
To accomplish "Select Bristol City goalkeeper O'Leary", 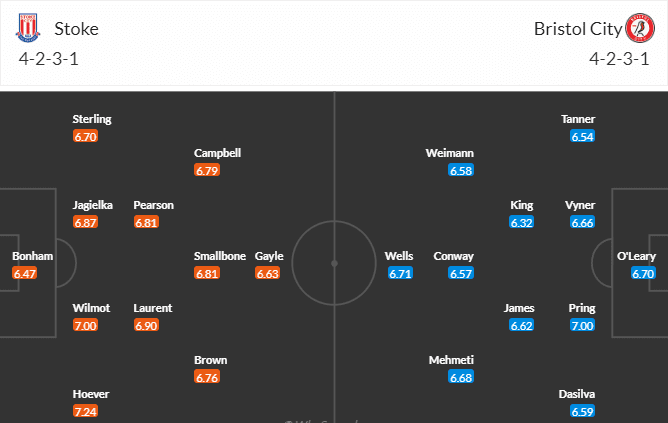I will [636, 256].
